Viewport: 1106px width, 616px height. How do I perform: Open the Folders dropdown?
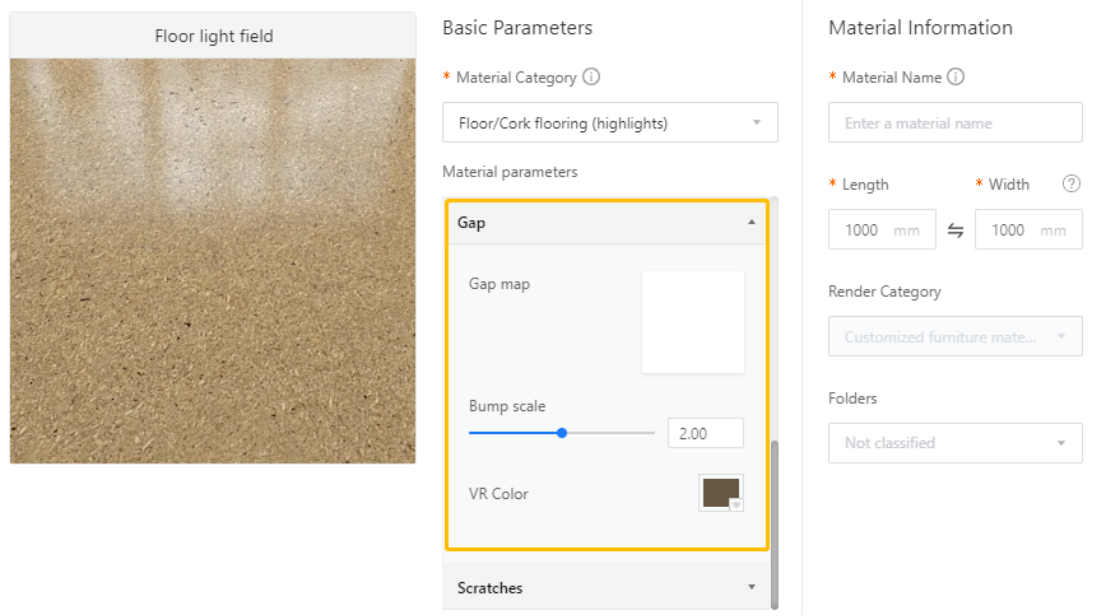[x=955, y=443]
